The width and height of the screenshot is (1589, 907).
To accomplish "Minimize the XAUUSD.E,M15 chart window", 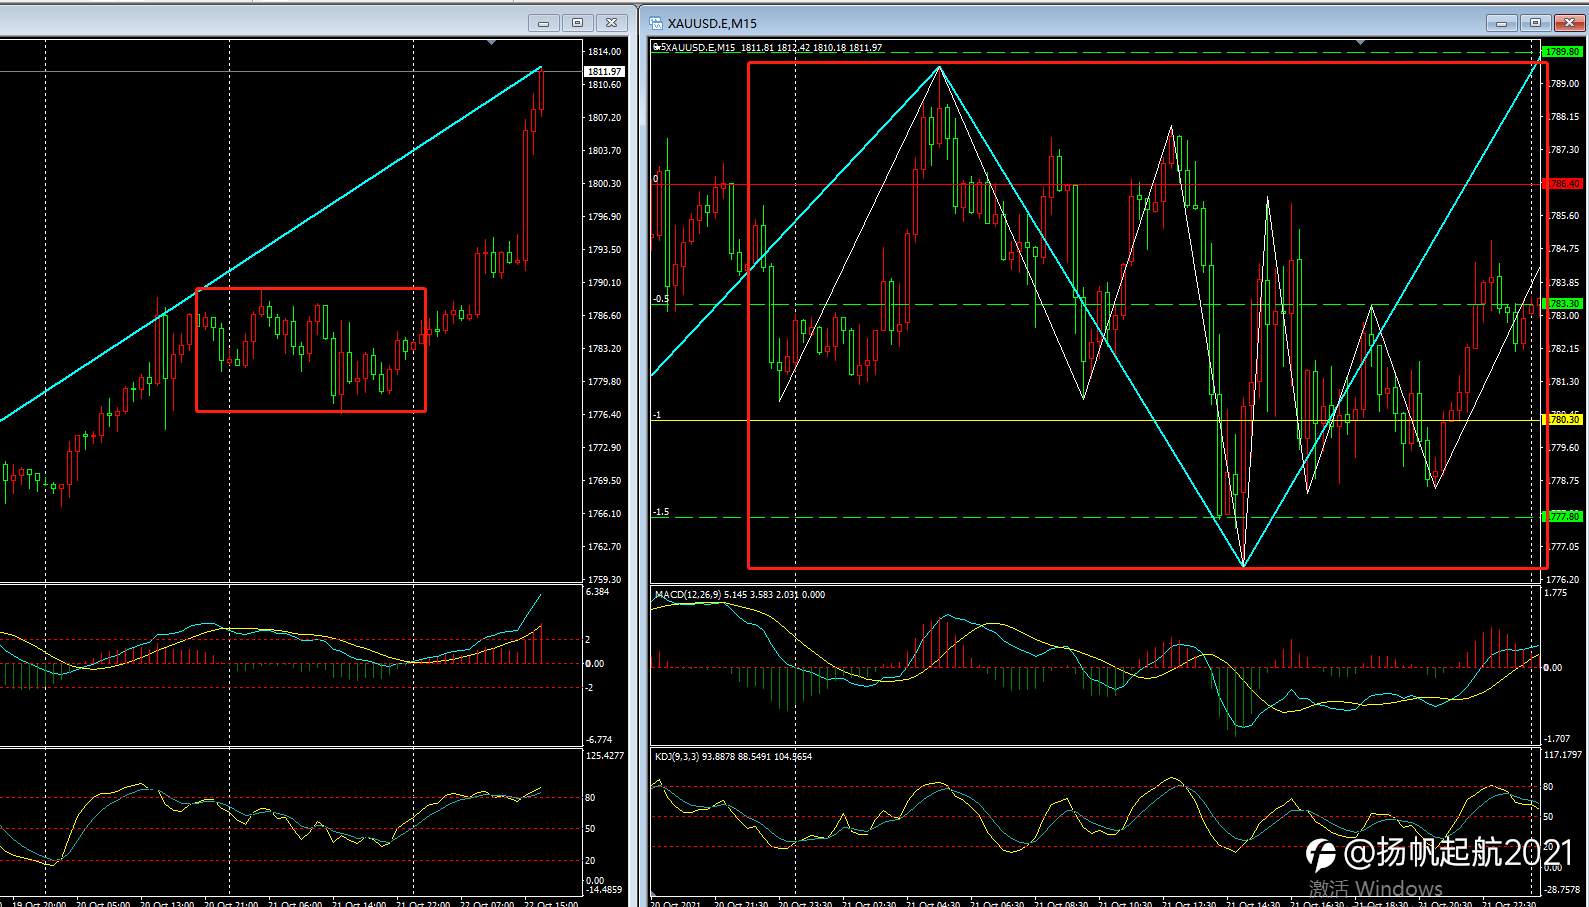I will coord(1501,23).
